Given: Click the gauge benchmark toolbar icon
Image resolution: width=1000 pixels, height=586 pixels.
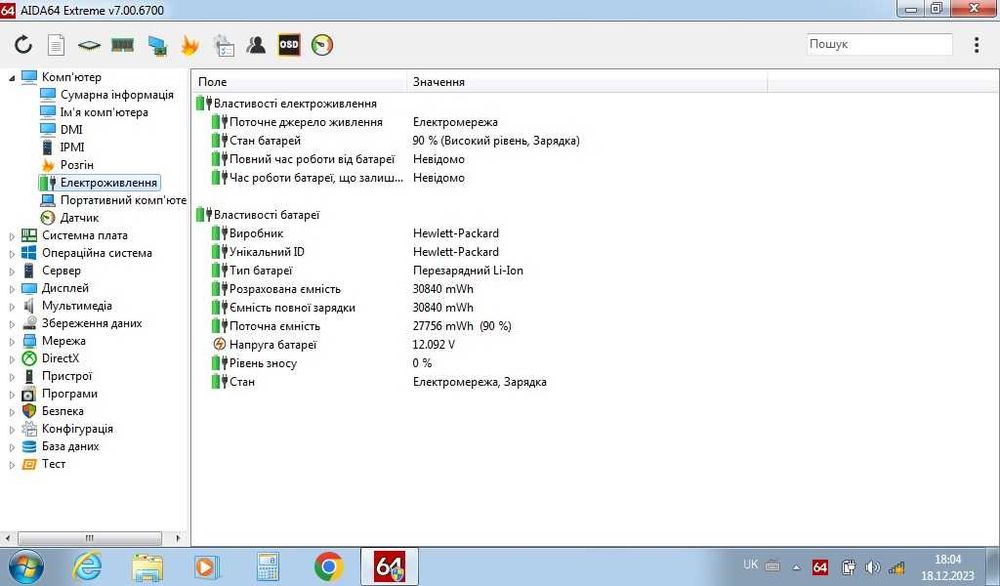Looking at the screenshot, I should (x=322, y=45).
